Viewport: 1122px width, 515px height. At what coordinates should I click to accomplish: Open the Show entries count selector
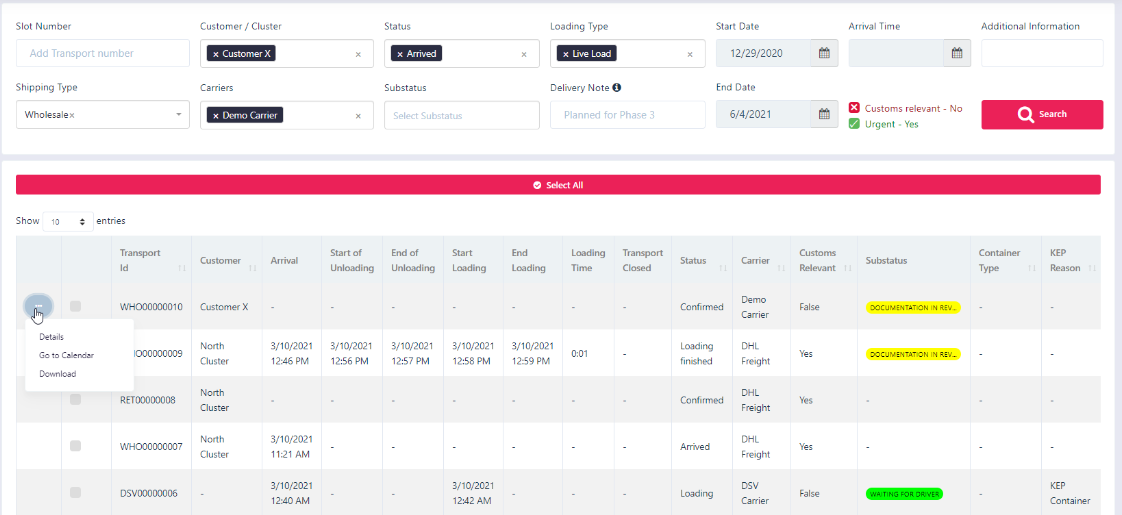(68, 221)
